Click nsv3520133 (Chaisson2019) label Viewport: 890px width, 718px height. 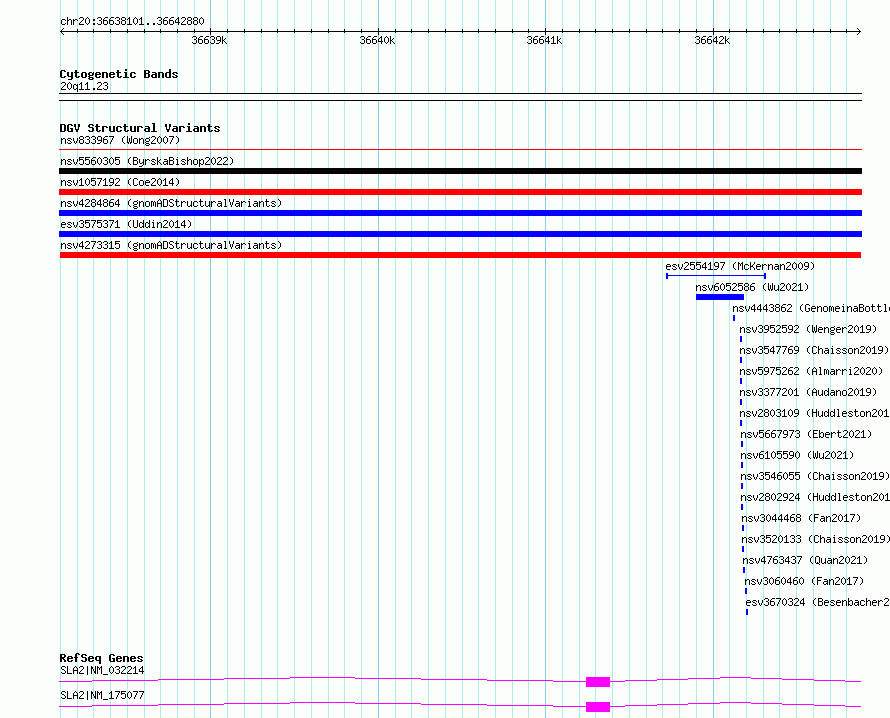point(816,539)
